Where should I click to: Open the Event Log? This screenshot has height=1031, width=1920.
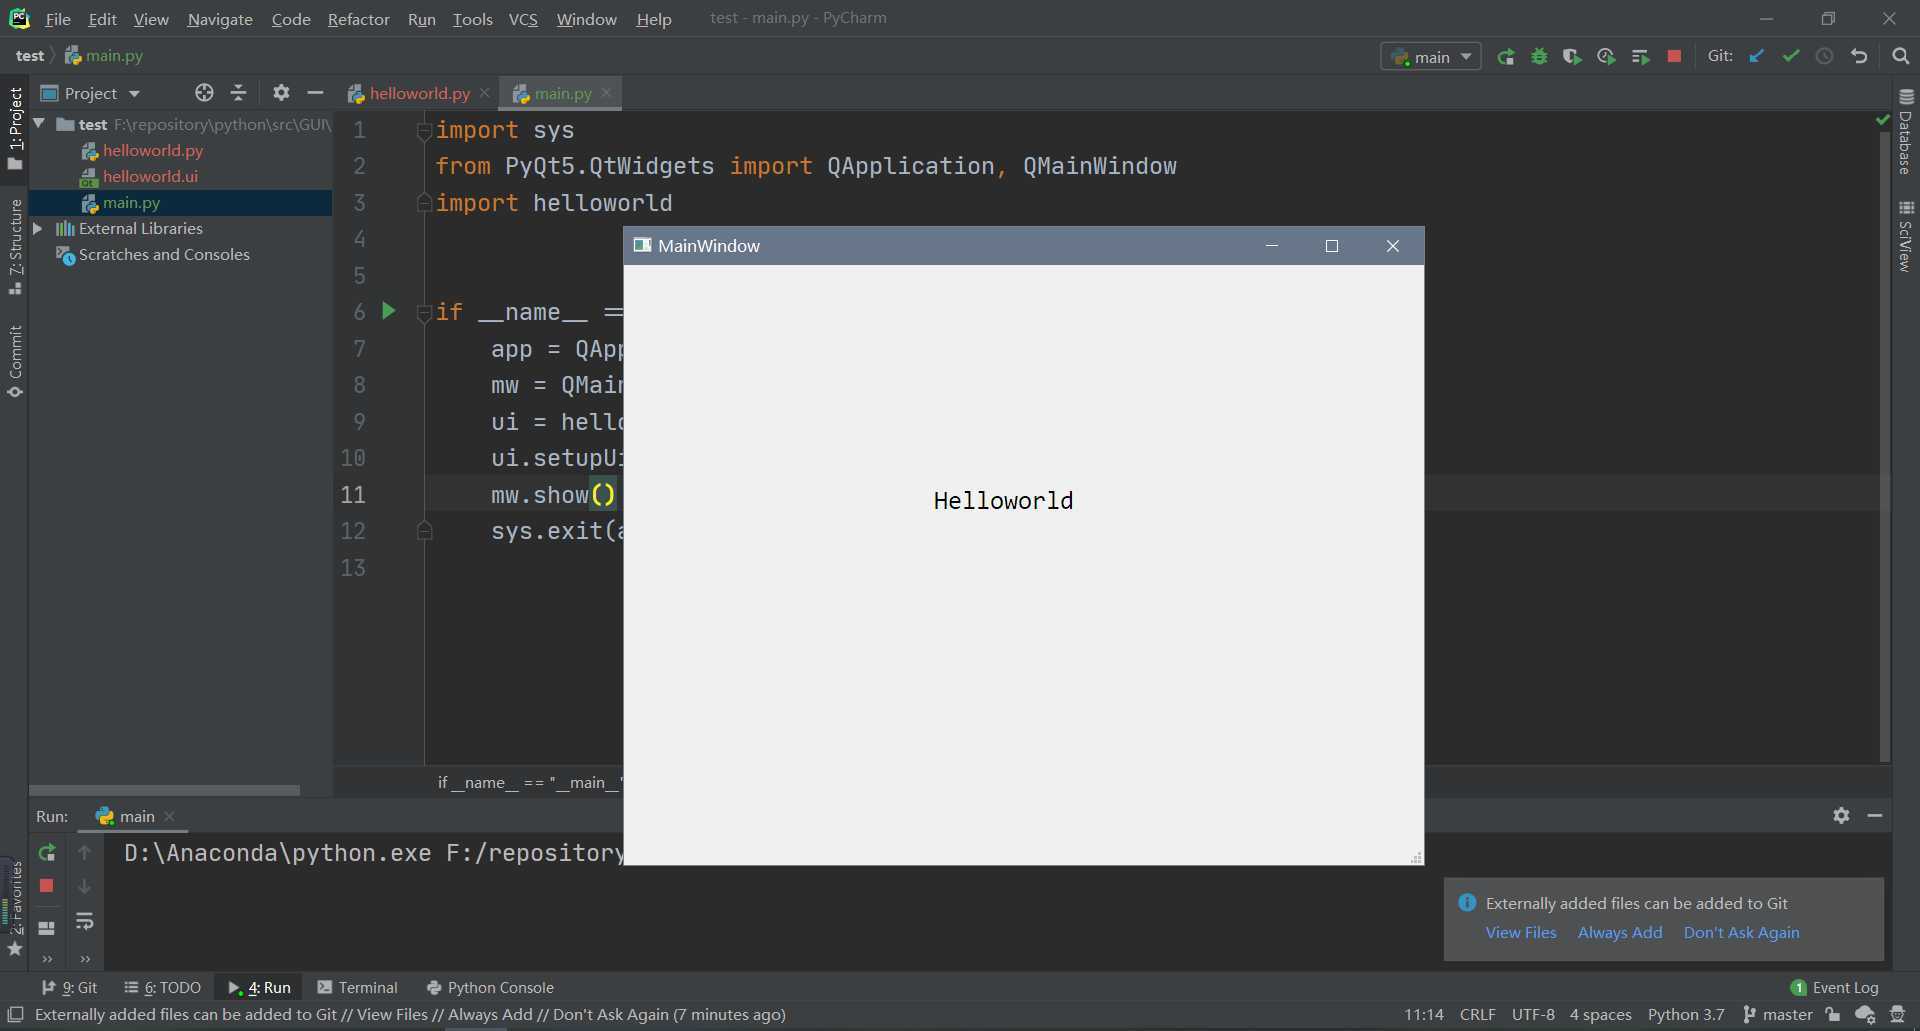pos(1834,988)
